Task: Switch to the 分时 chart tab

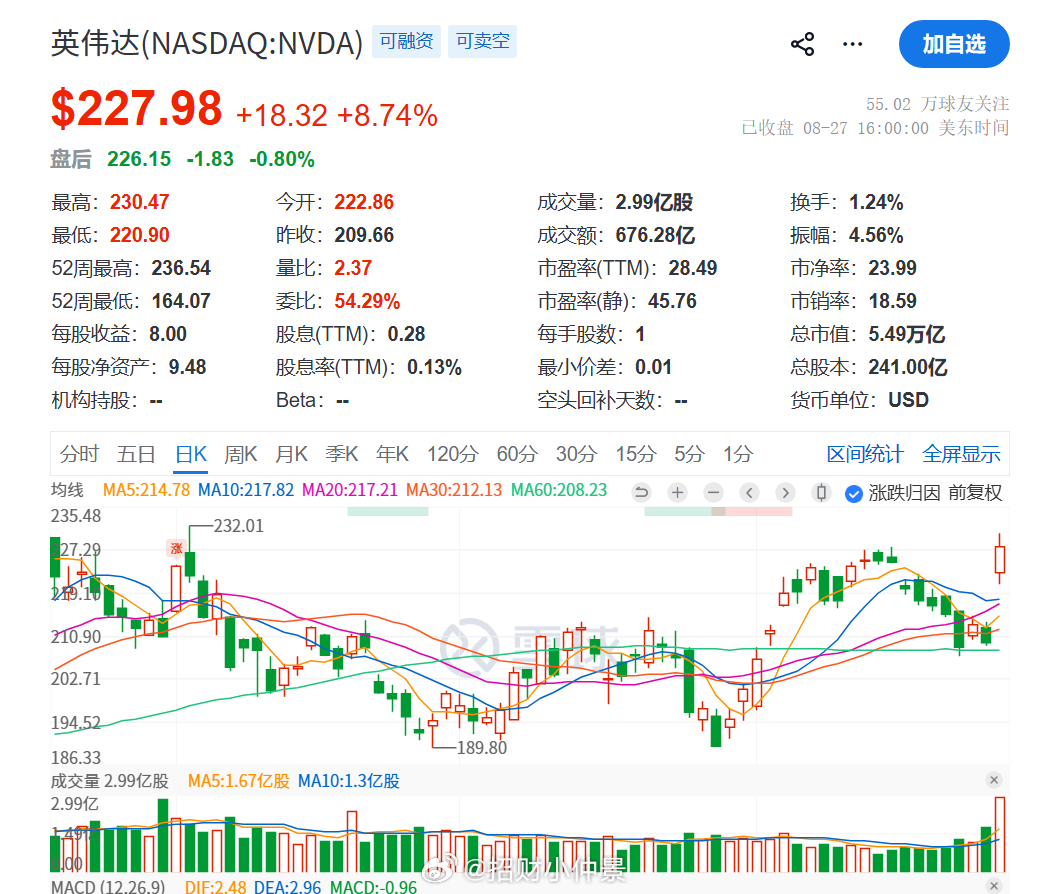Action: coord(79,454)
